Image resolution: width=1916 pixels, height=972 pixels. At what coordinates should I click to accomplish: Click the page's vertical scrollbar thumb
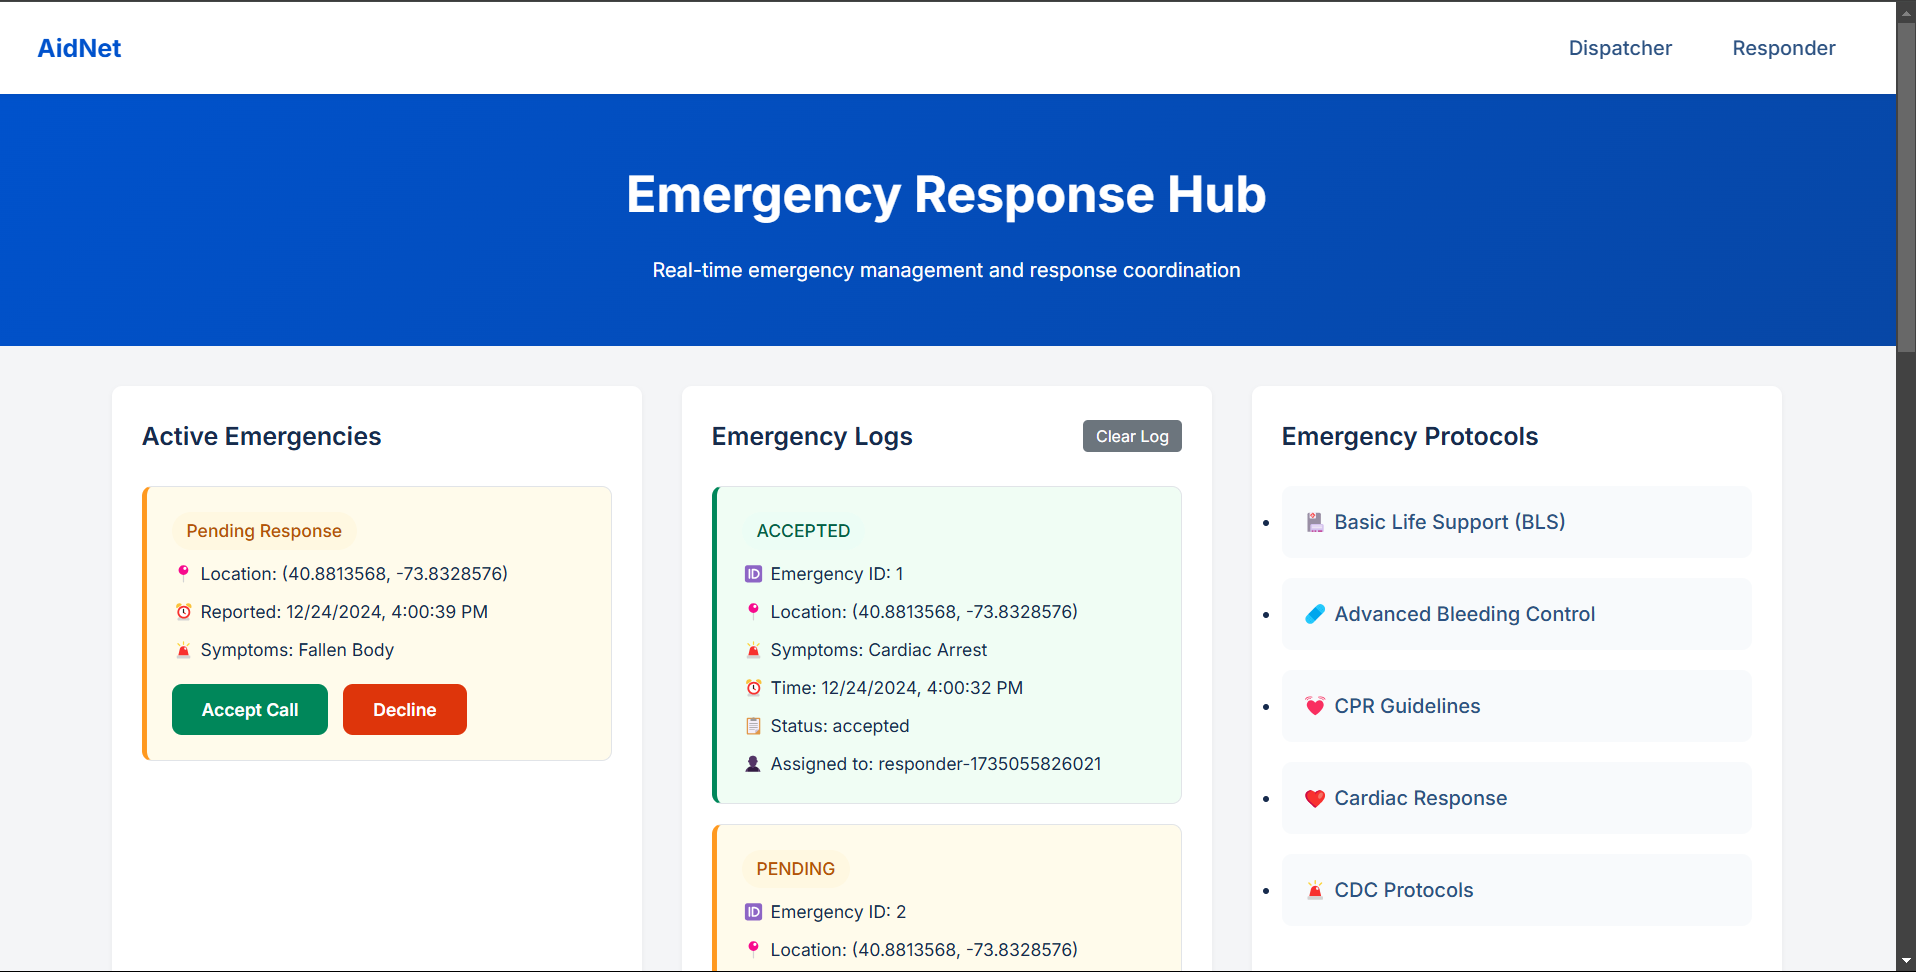click(1906, 186)
